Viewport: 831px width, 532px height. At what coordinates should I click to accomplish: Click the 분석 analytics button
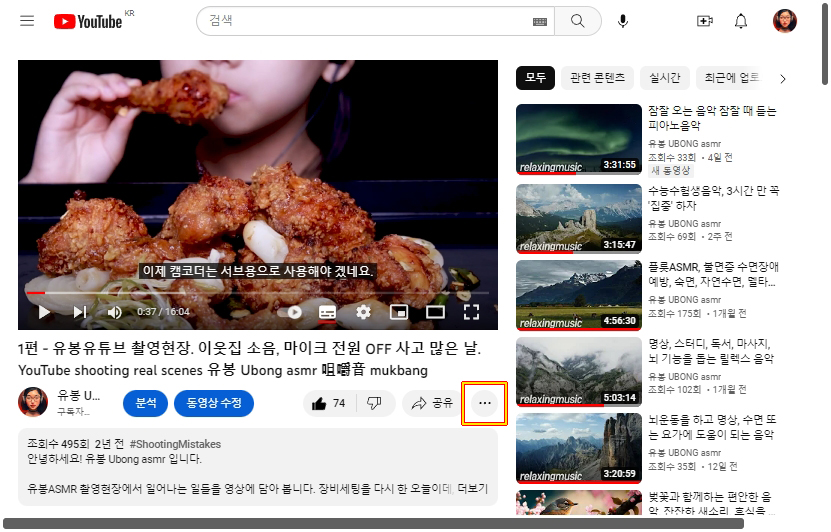click(x=145, y=403)
